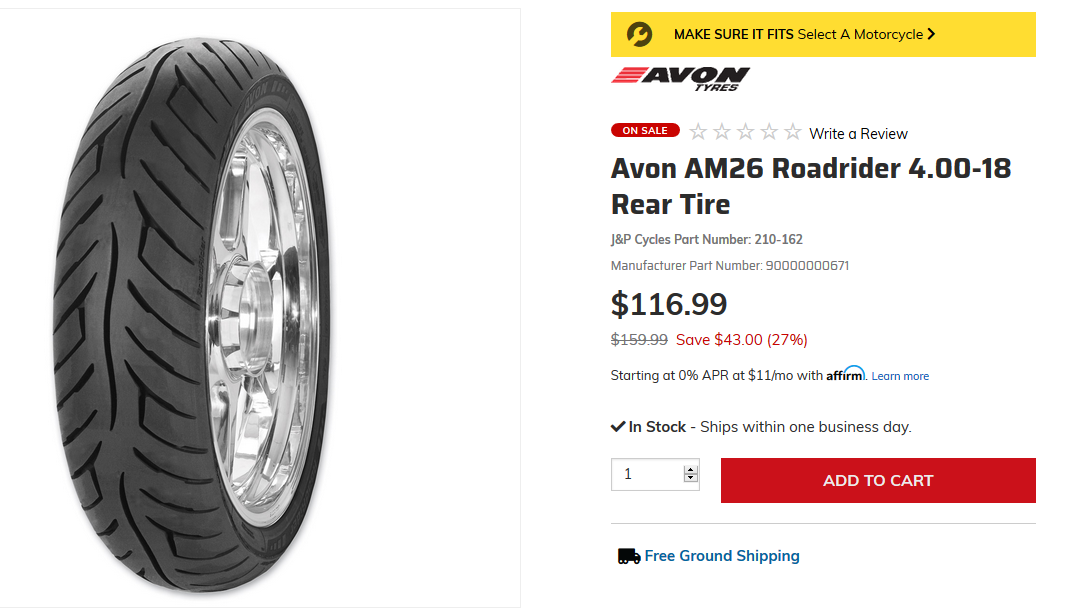Increase quantity with the up arrow
The width and height of the screenshot is (1080, 609).
(690, 468)
